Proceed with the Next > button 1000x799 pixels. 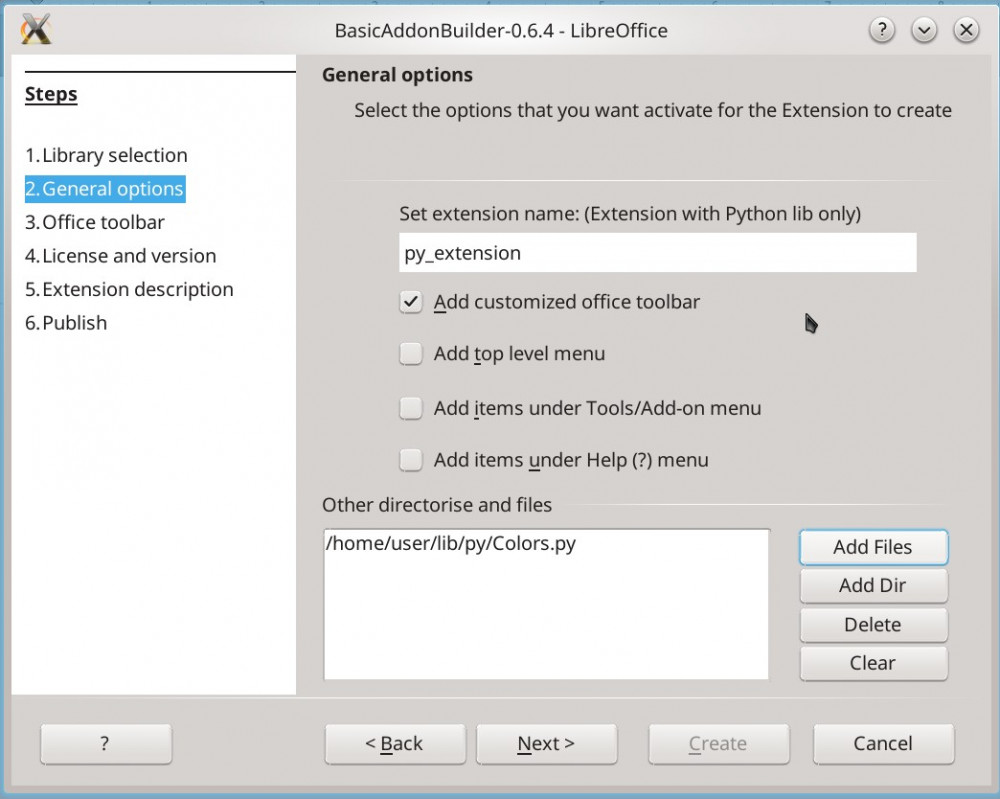[547, 744]
